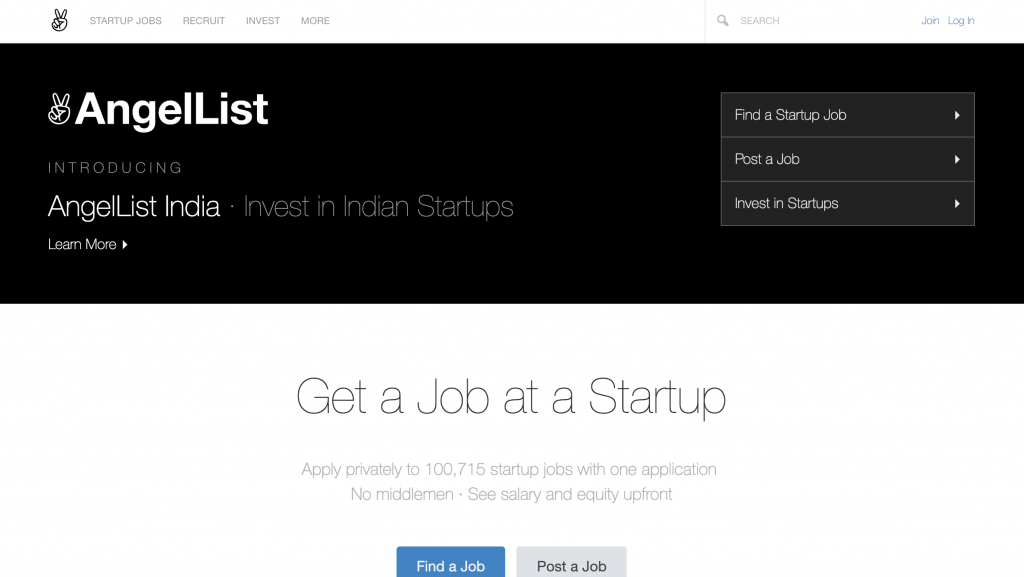Click the triangle next to Learn More

pos(125,245)
